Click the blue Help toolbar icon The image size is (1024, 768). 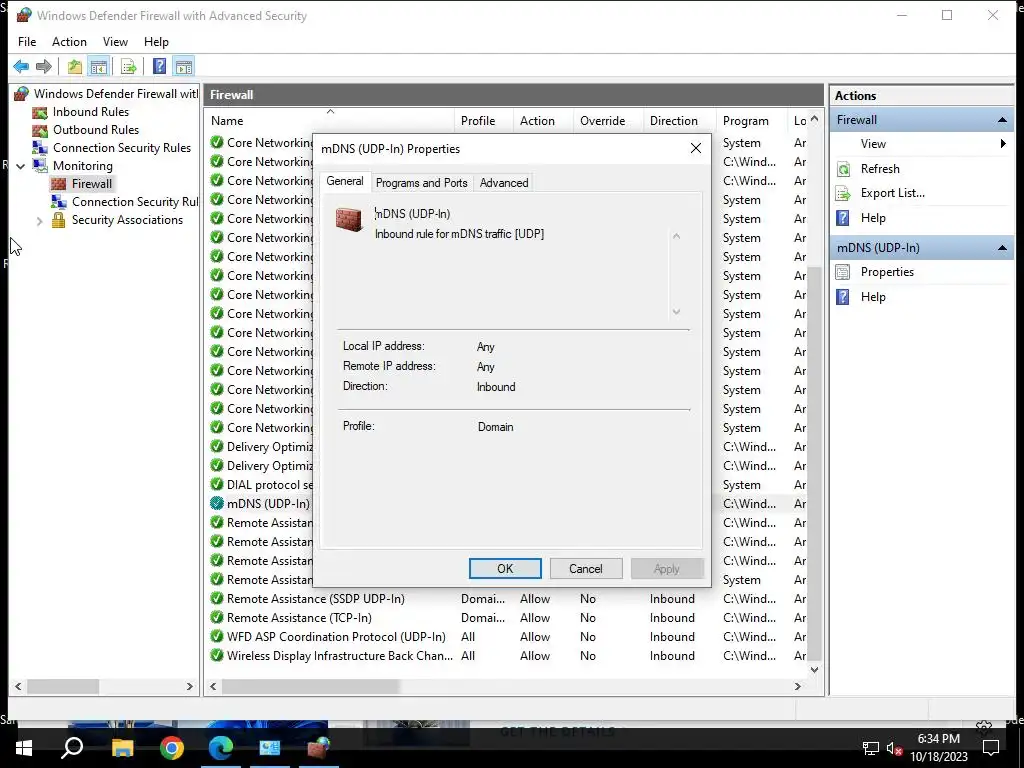(159, 66)
